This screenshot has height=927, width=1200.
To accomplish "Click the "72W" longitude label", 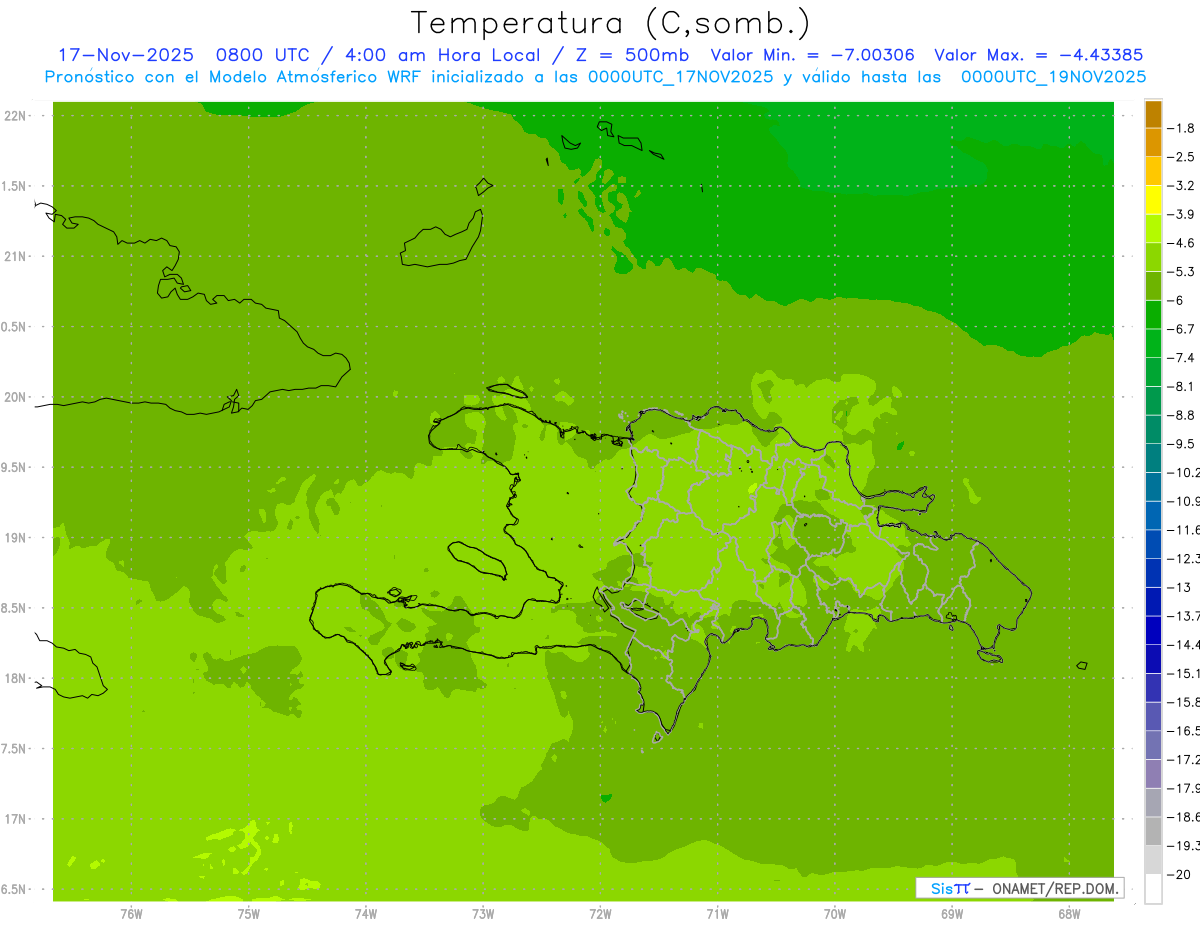I will 600,914.
